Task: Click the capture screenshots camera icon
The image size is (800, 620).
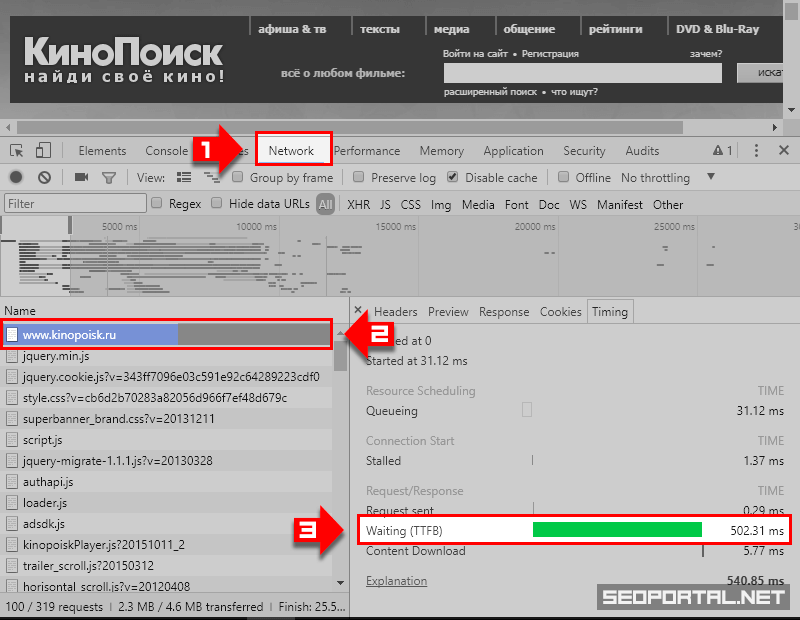Action: coord(81,178)
